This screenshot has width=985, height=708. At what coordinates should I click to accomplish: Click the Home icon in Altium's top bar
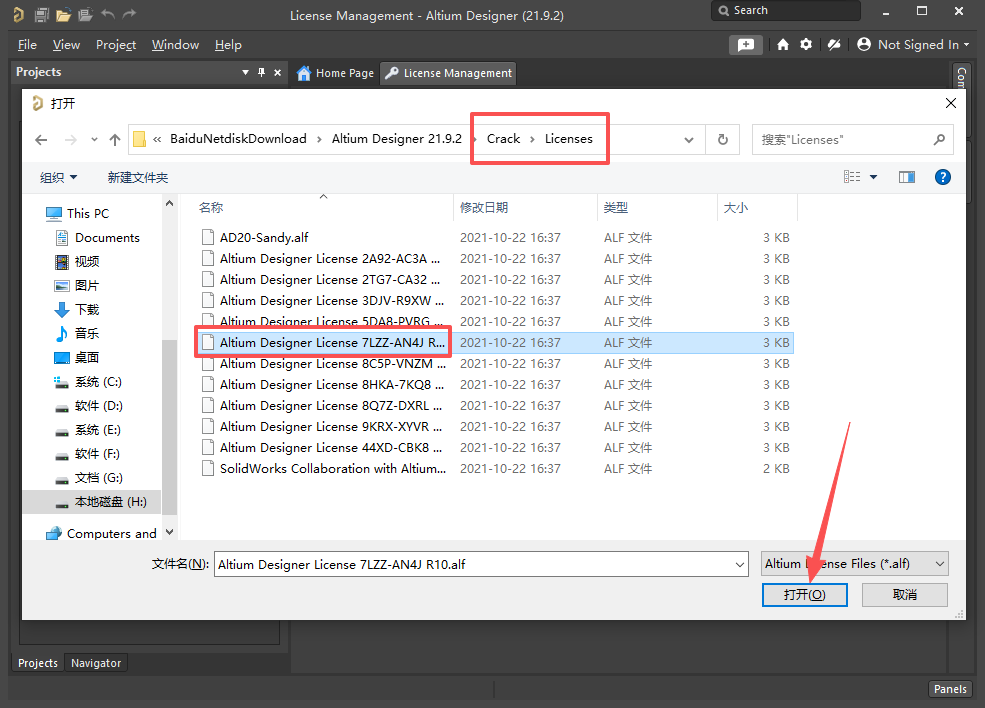(783, 45)
